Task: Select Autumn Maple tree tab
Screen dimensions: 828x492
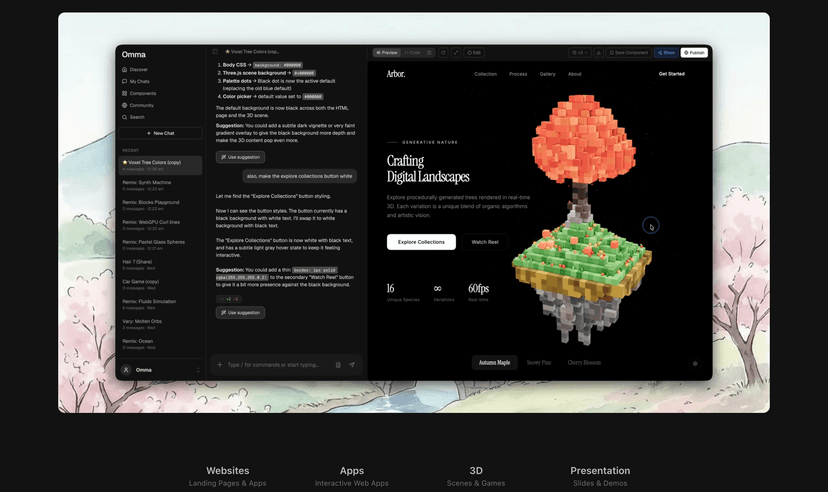Action: tap(494, 363)
